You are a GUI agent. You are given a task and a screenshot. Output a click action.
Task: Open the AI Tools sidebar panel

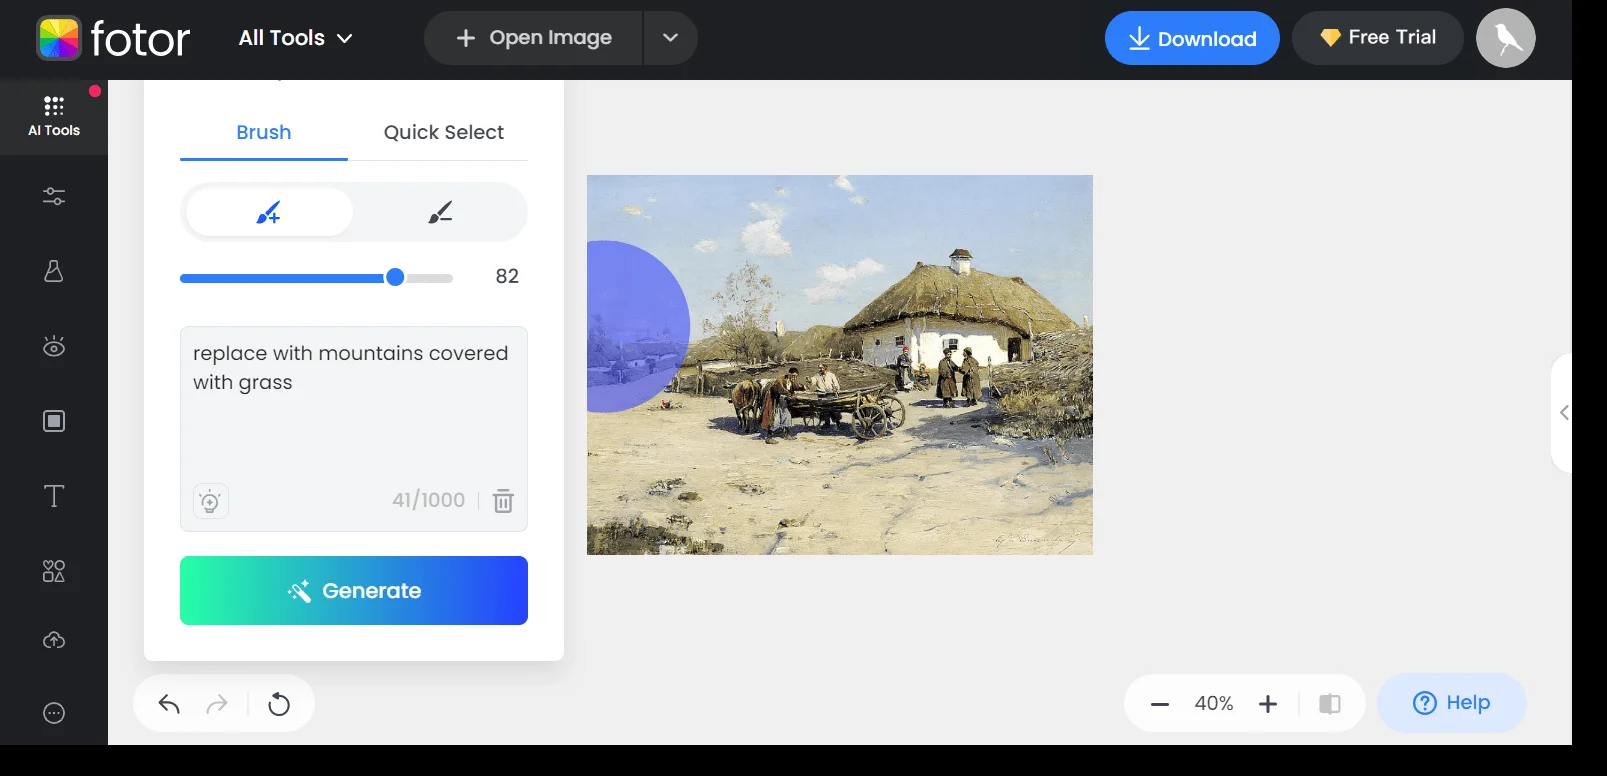(x=54, y=116)
